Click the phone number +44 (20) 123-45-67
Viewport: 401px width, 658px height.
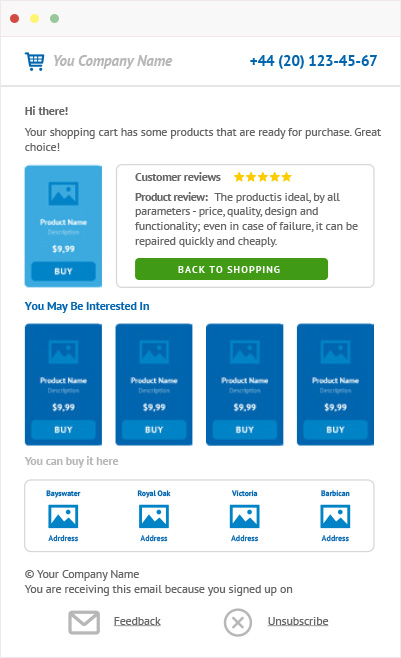click(x=313, y=61)
